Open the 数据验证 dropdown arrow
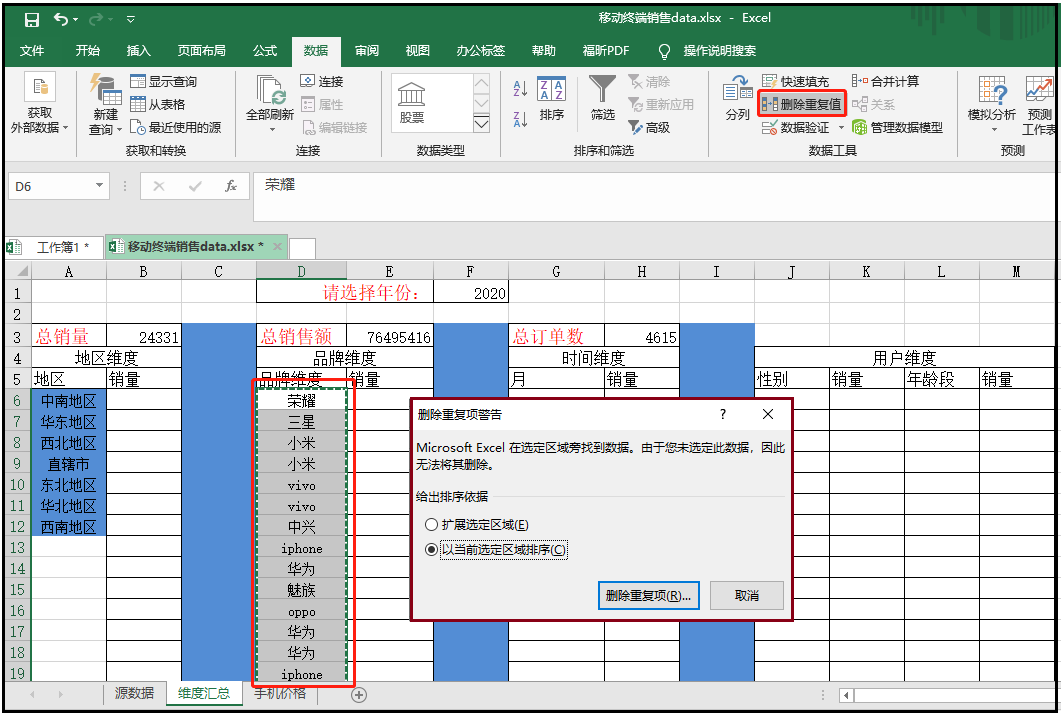 pyautogui.click(x=841, y=127)
